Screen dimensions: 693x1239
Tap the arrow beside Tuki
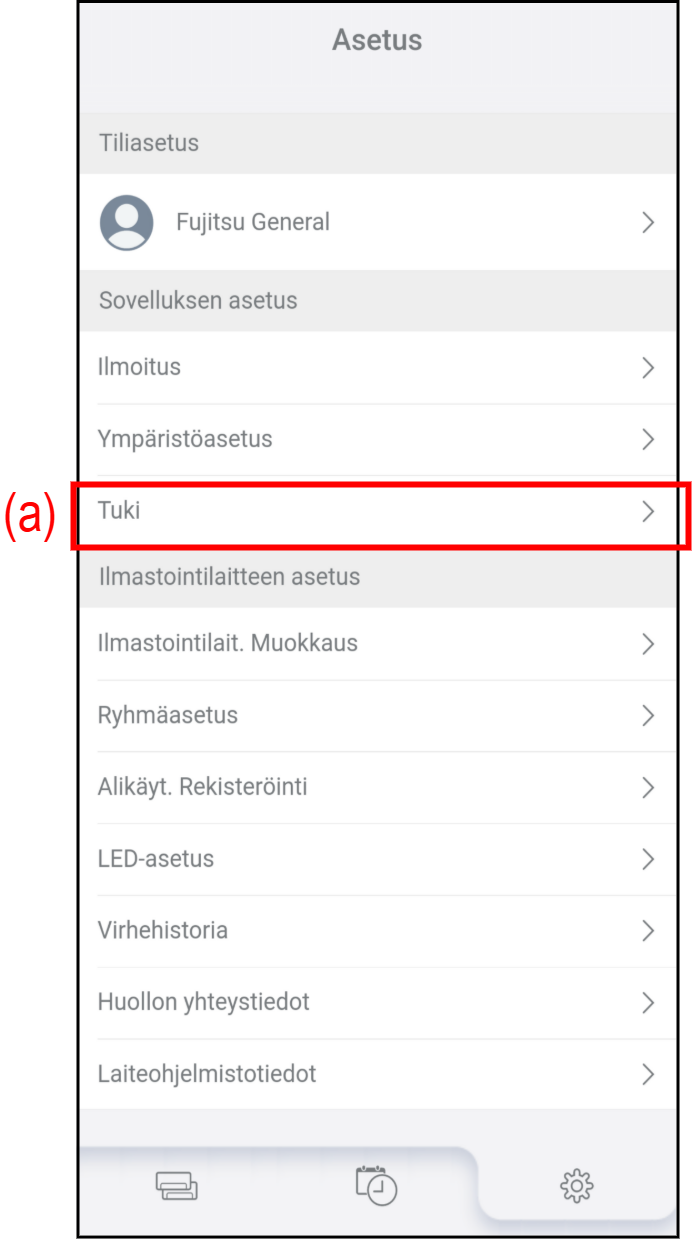(x=648, y=511)
